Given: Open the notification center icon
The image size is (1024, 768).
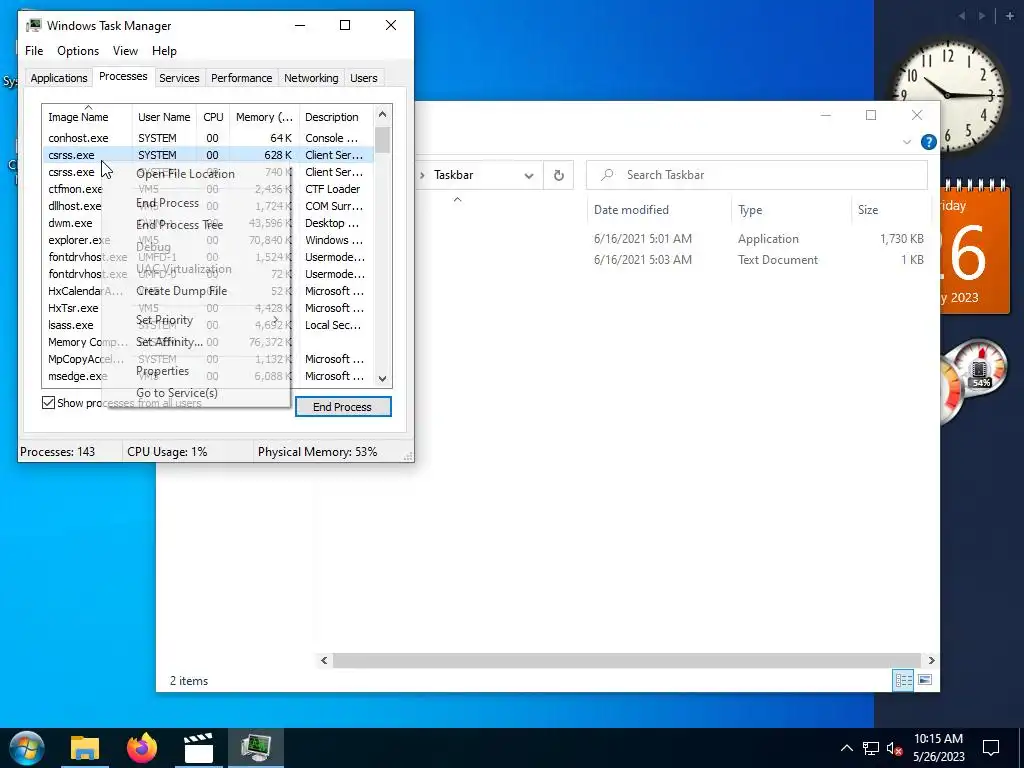Looking at the screenshot, I should coord(991,748).
